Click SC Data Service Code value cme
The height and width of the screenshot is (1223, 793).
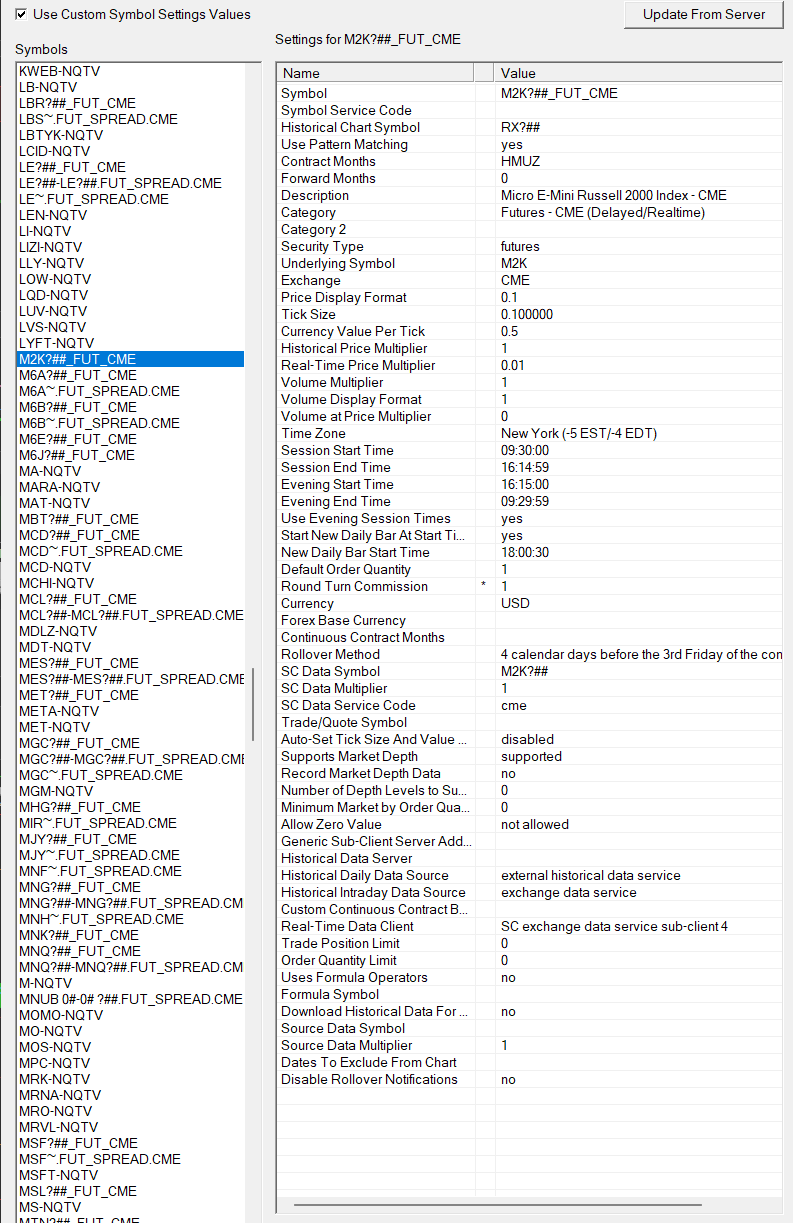[x=513, y=705]
